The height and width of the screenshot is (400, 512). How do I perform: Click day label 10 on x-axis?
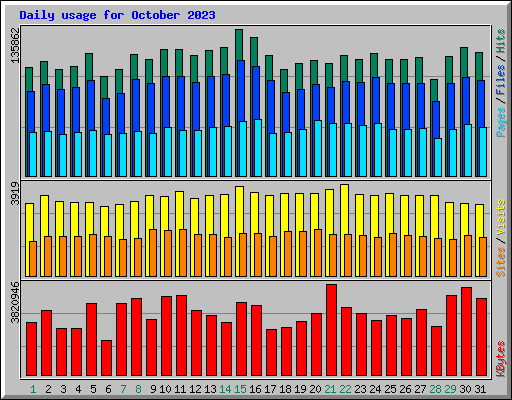(x=165, y=389)
